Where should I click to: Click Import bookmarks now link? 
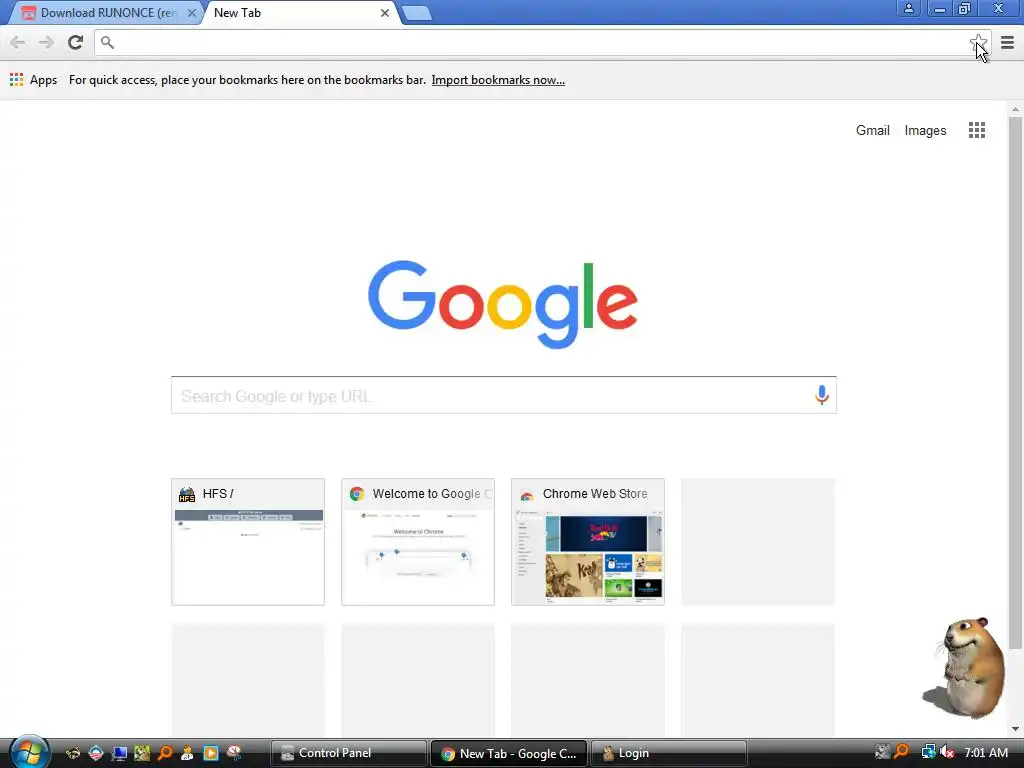[x=498, y=80]
